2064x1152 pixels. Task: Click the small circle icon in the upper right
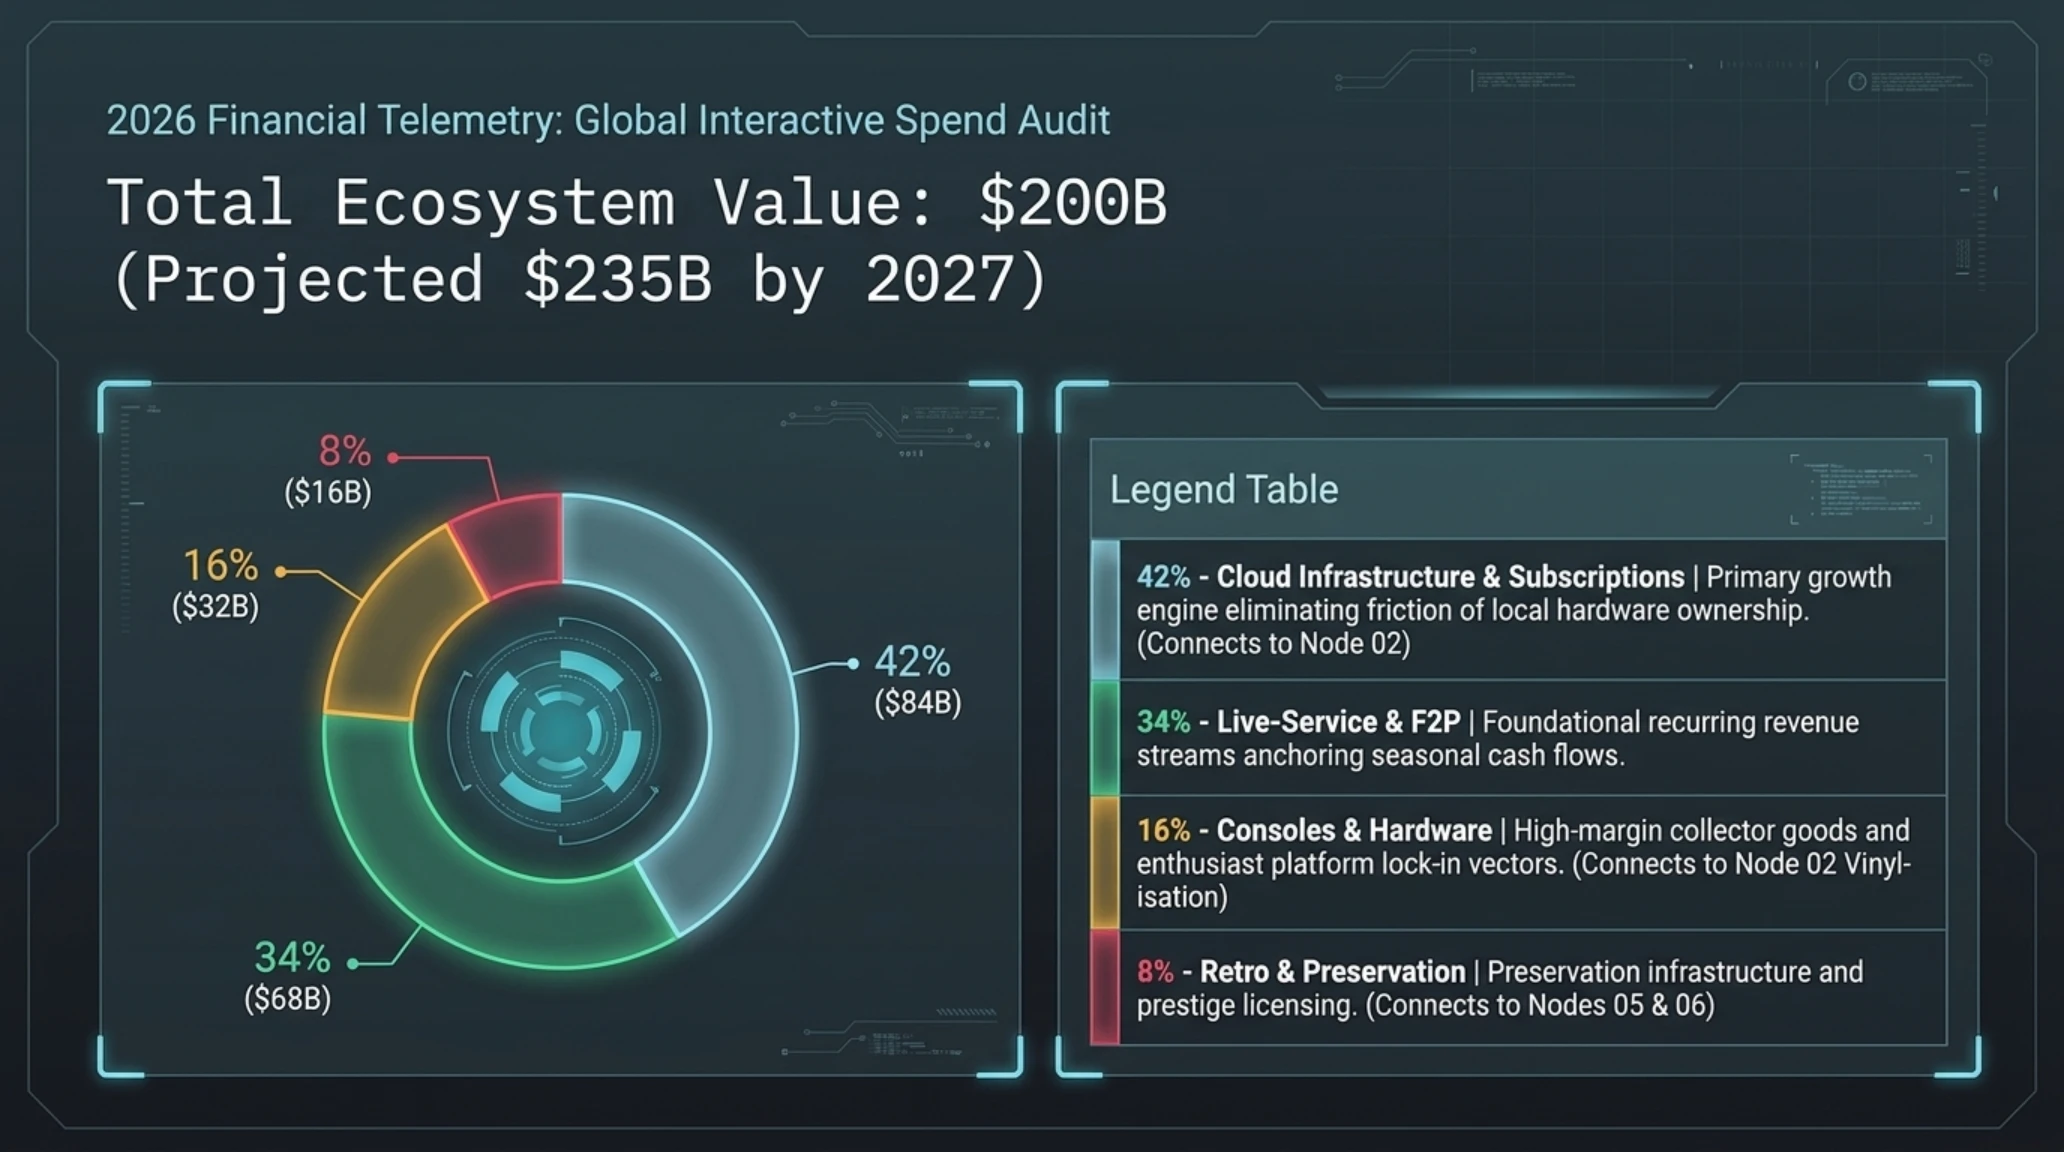click(x=1857, y=82)
